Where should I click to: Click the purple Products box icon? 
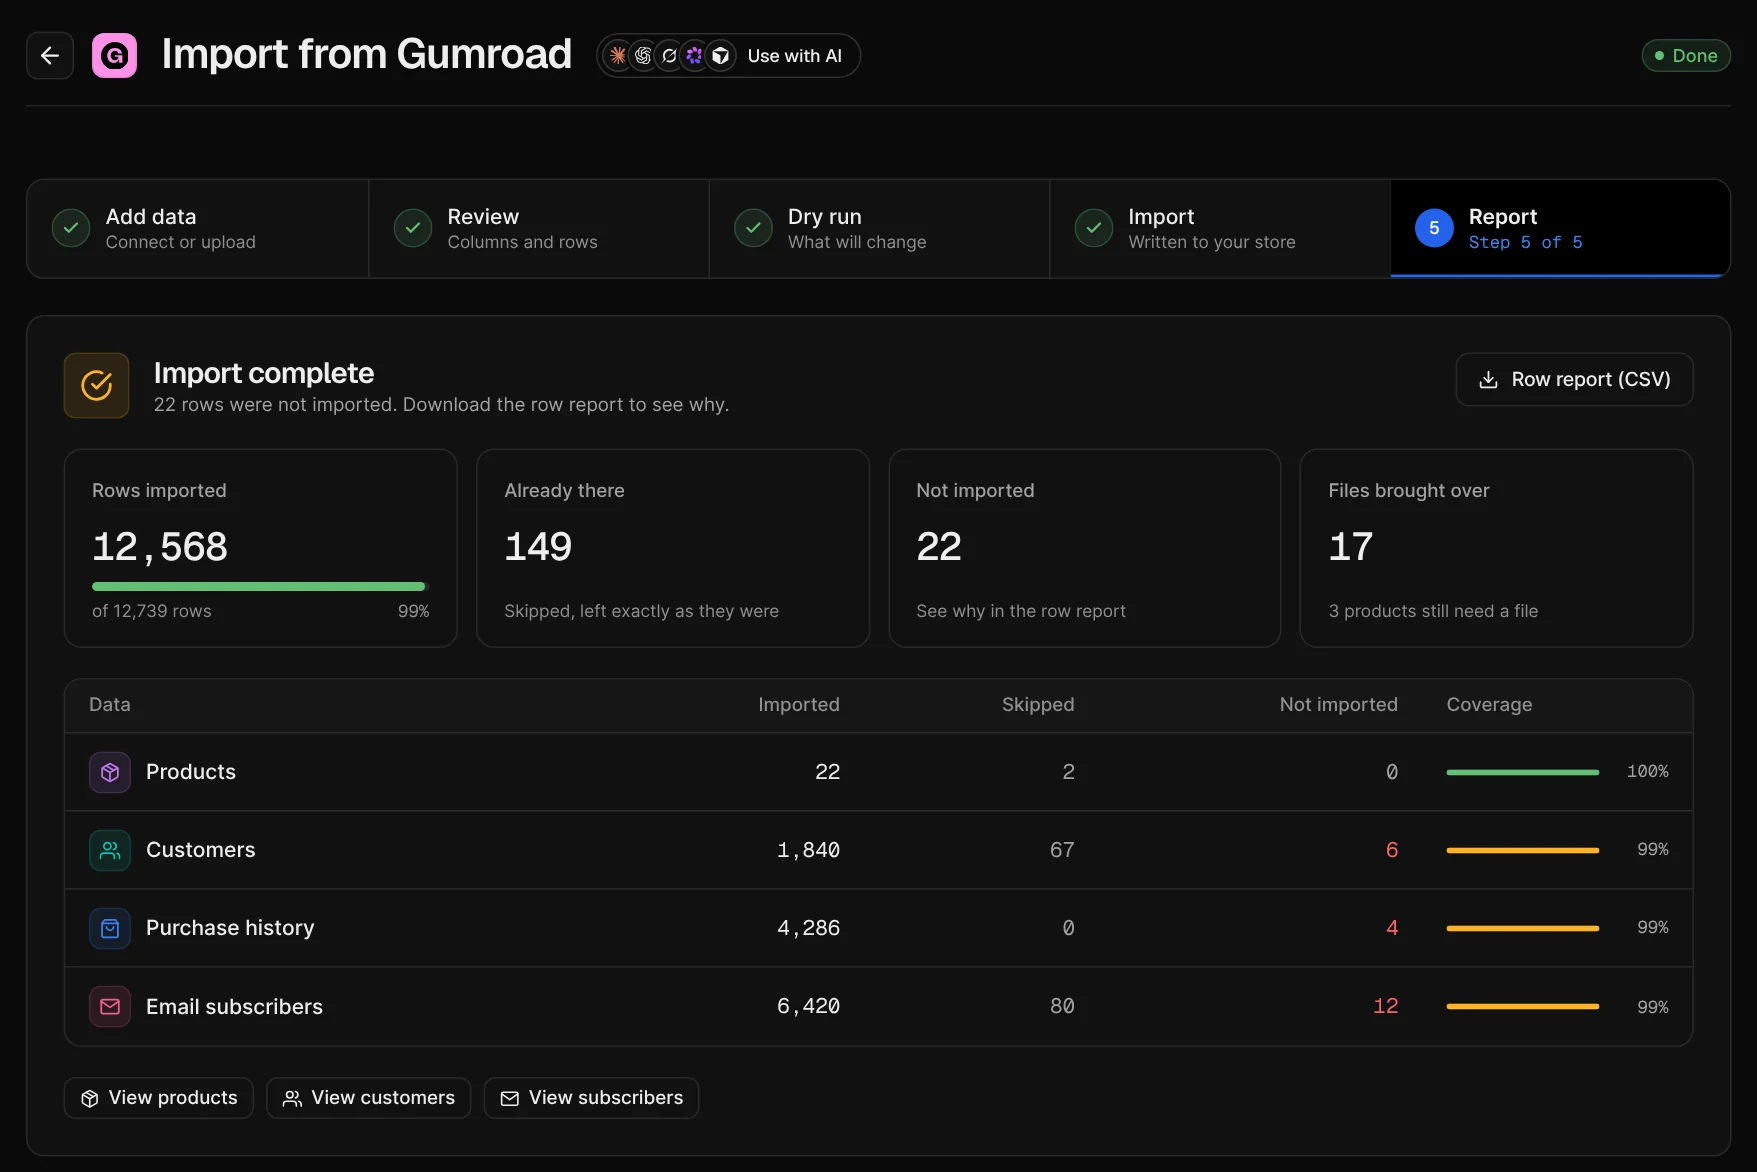click(x=110, y=772)
